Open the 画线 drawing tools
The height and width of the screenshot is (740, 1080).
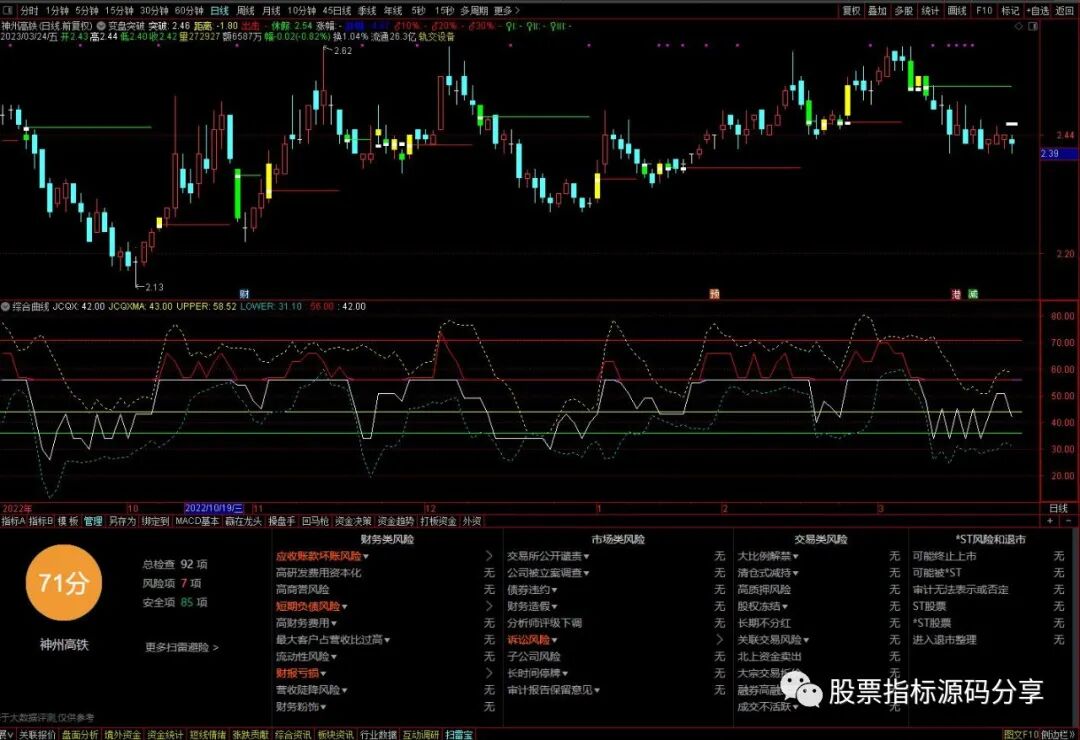957,10
